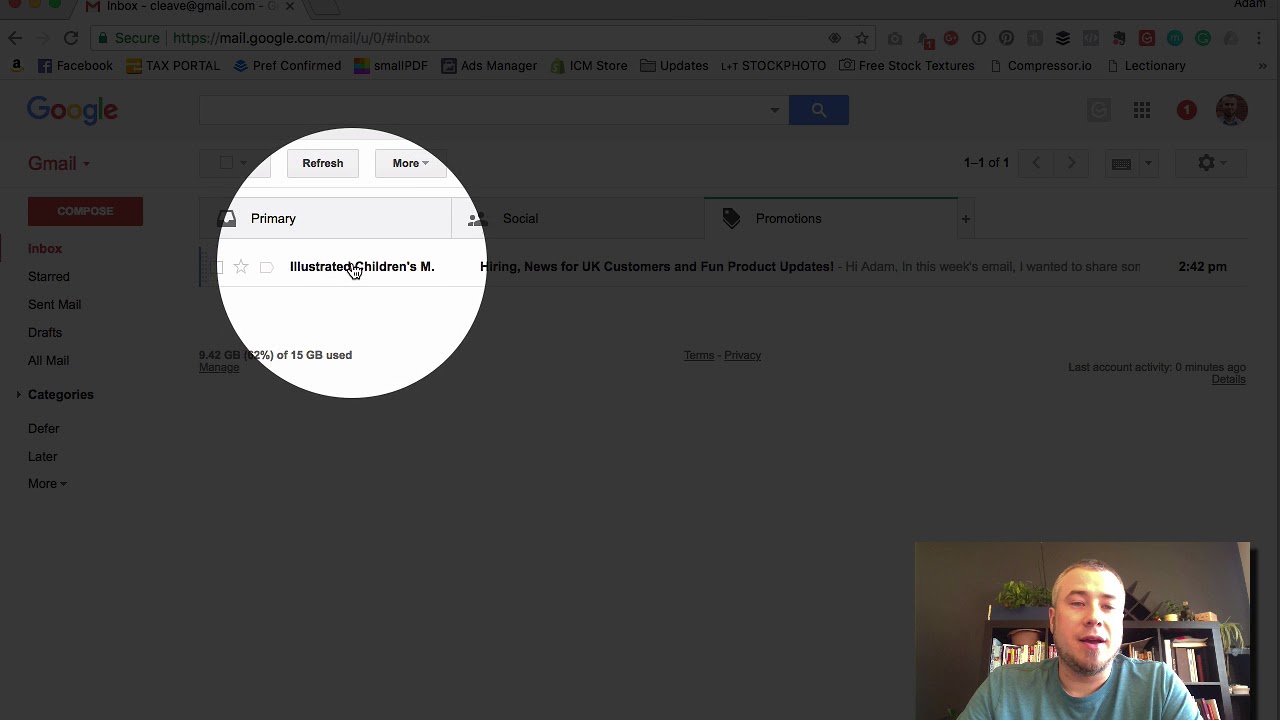Select the Inbox folder in sidebar

45,249
